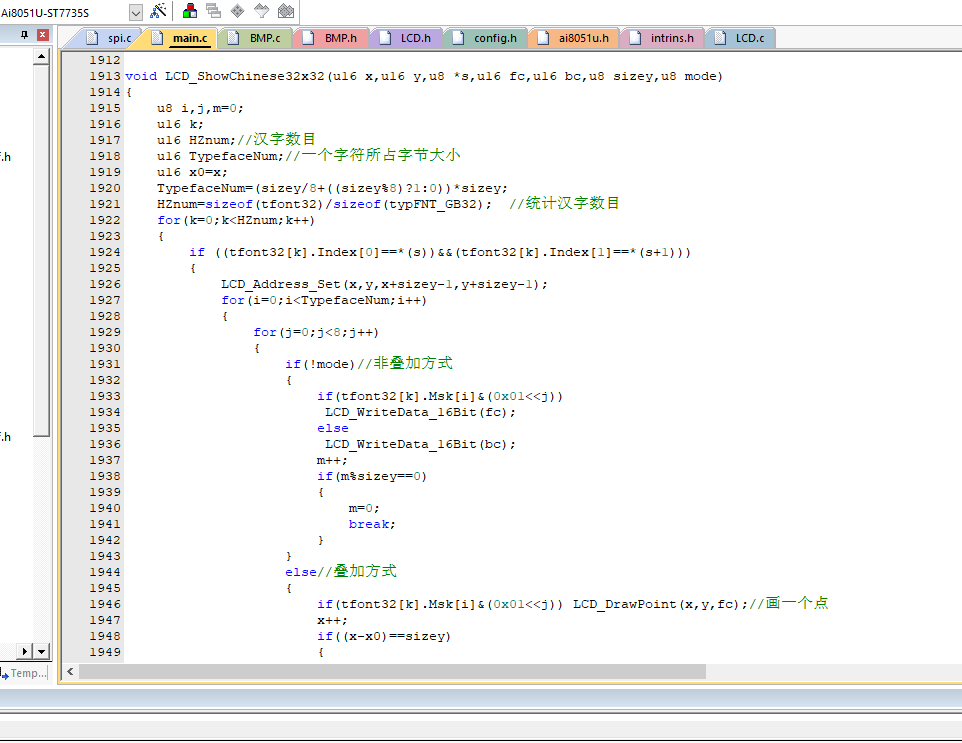Click the 'for(k=0;k<HZnum;k++)' loop line
The width and height of the screenshot is (962, 743).
pyautogui.click(x=236, y=220)
